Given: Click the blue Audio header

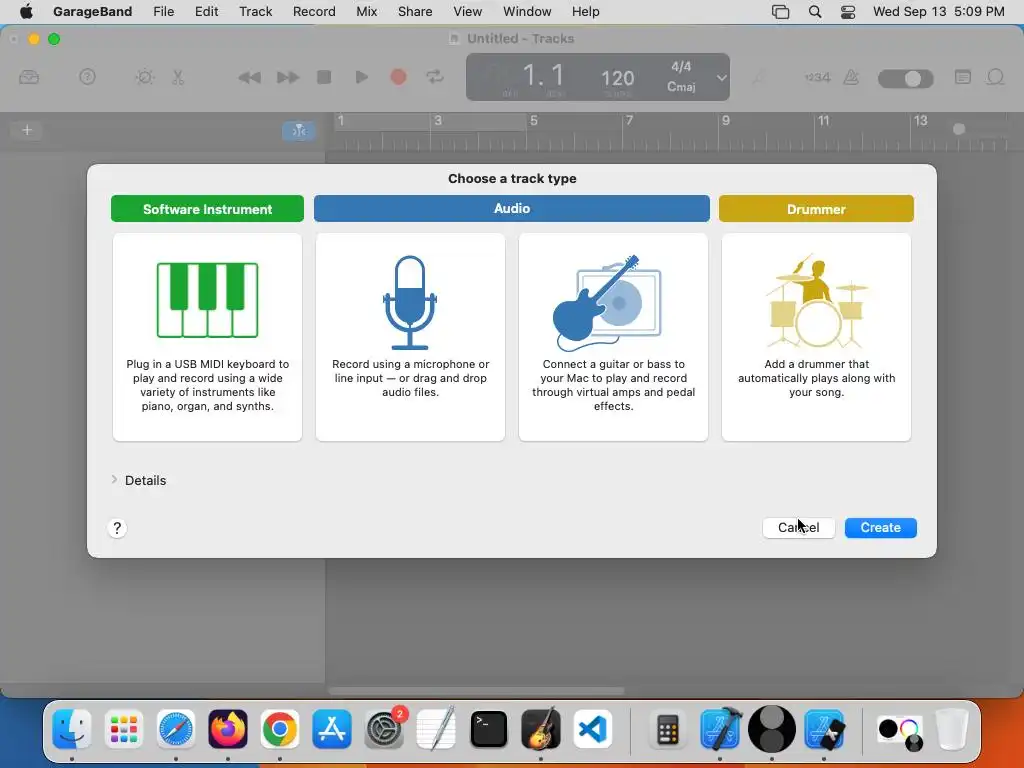Looking at the screenshot, I should (511, 208).
